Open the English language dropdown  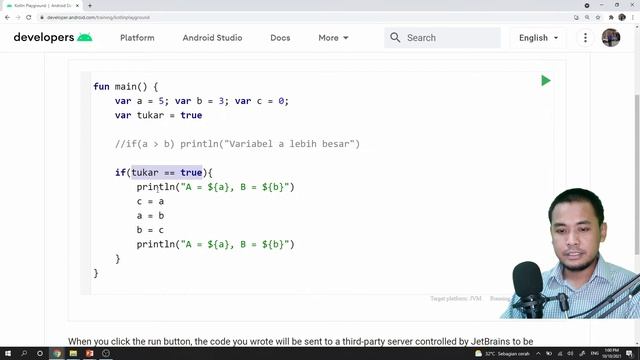(x=538, y=38)
